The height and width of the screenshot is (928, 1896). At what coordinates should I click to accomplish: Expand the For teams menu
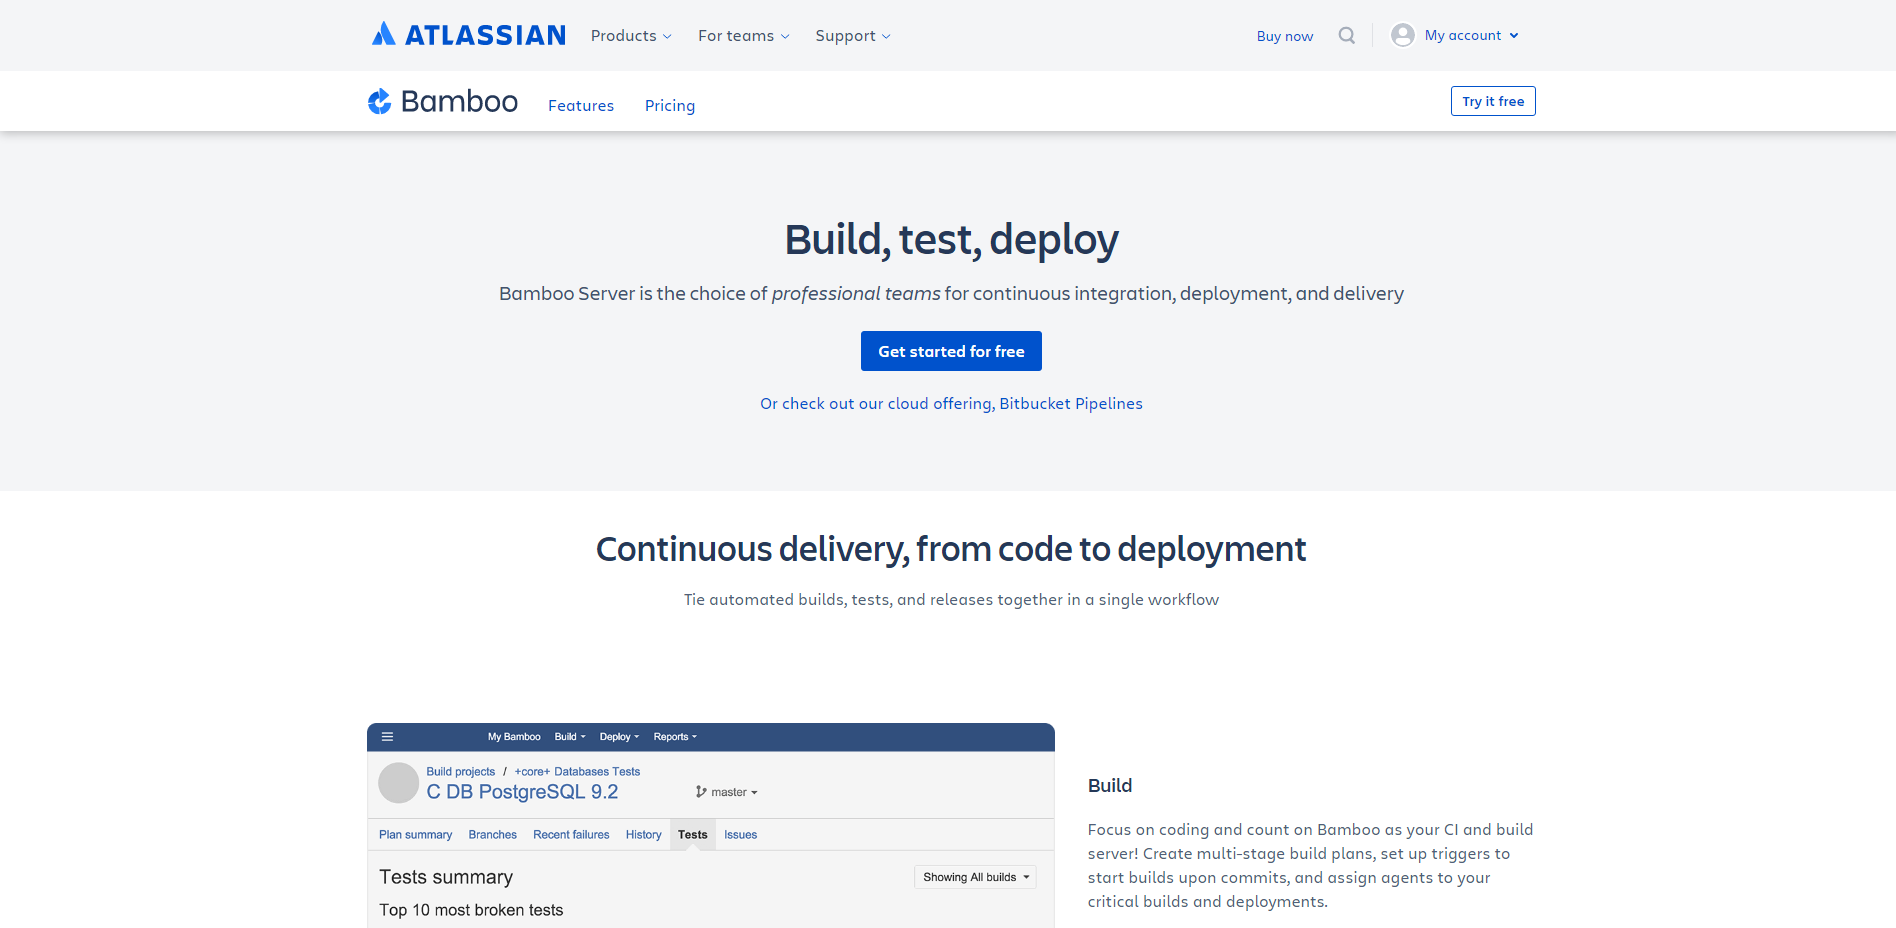click(744, 36)
